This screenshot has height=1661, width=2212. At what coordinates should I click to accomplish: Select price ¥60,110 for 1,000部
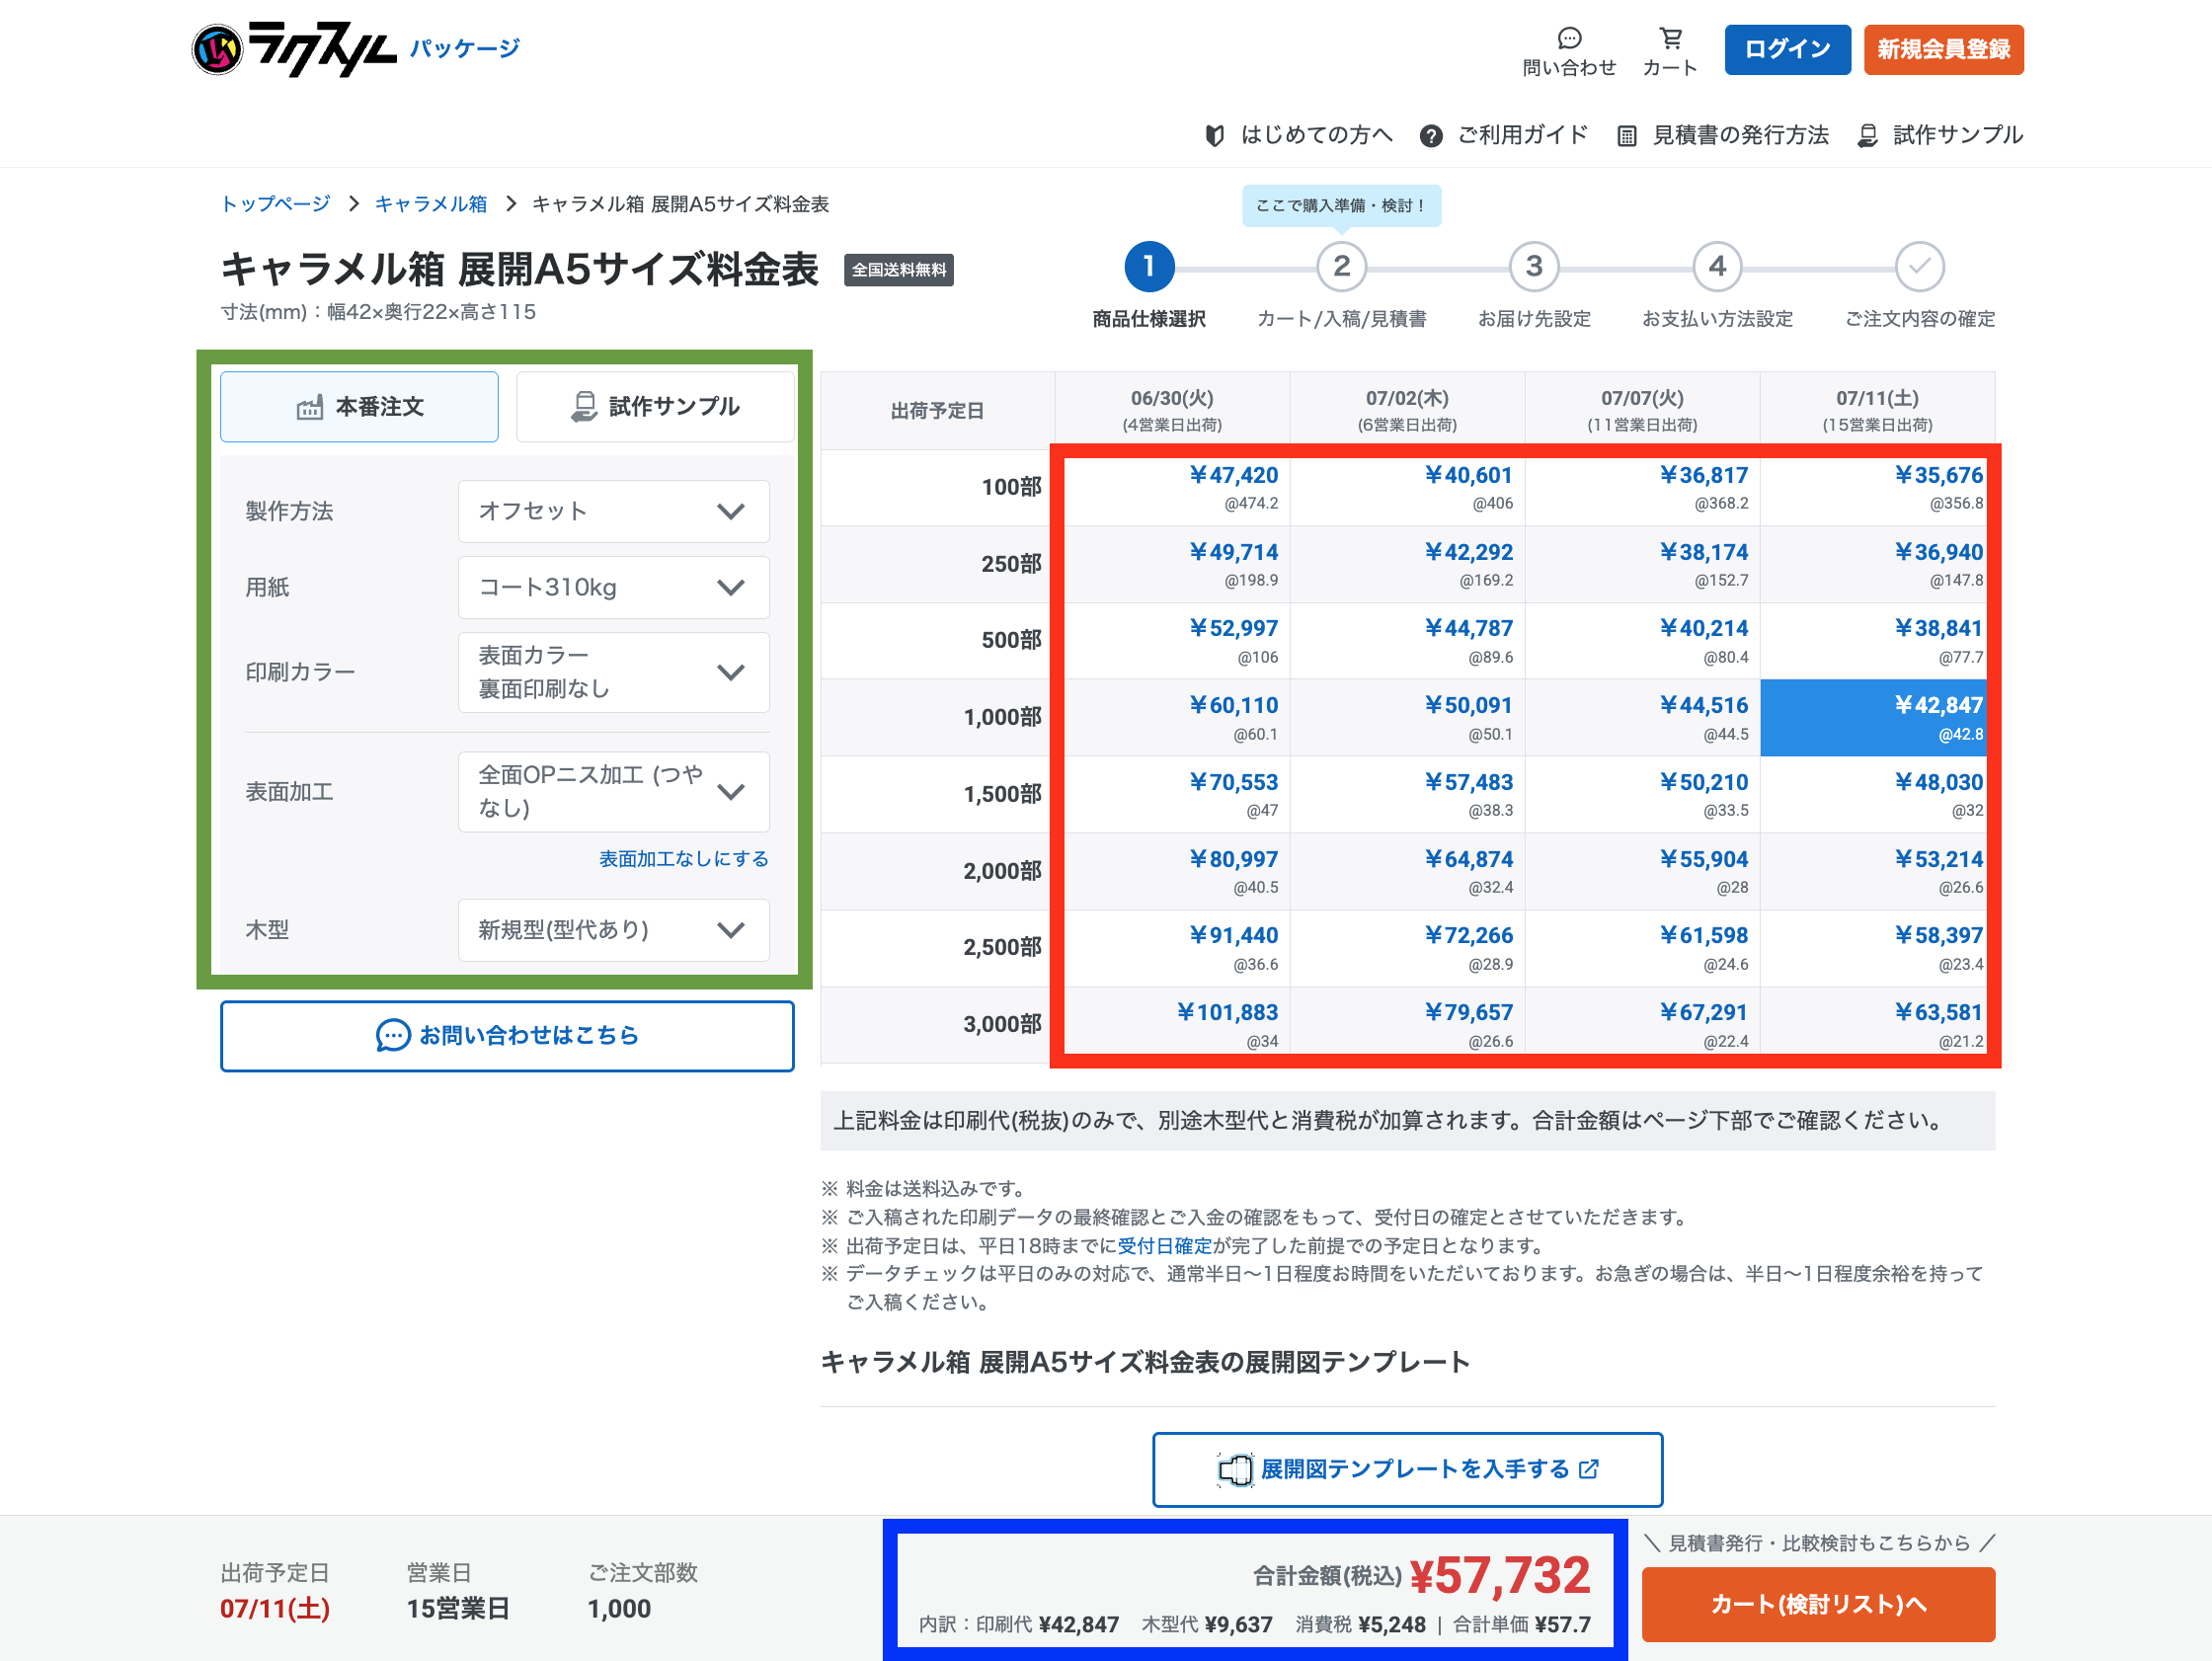coord(1173,718)
